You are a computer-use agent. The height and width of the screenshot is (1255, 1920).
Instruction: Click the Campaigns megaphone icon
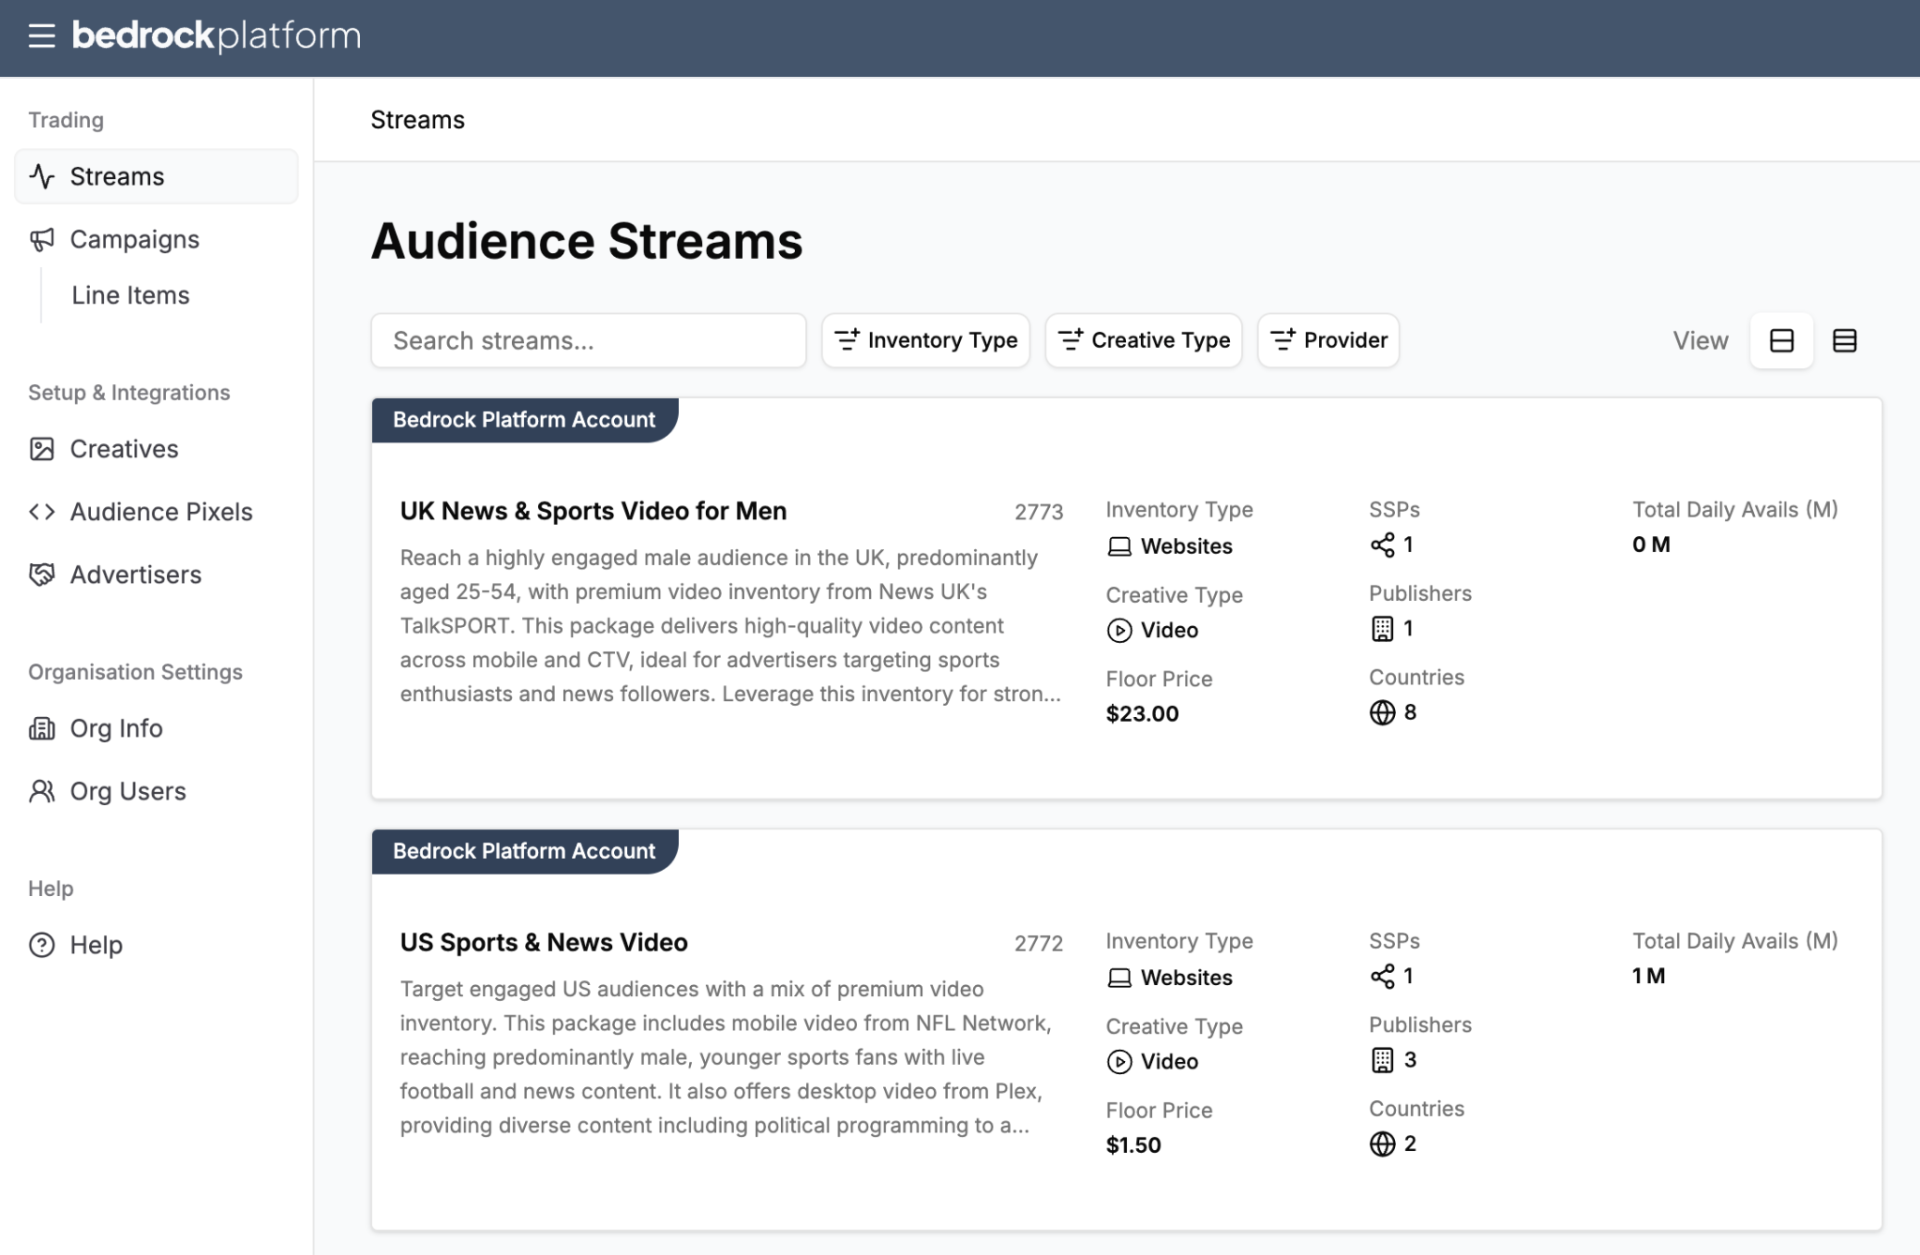[42, 239]
